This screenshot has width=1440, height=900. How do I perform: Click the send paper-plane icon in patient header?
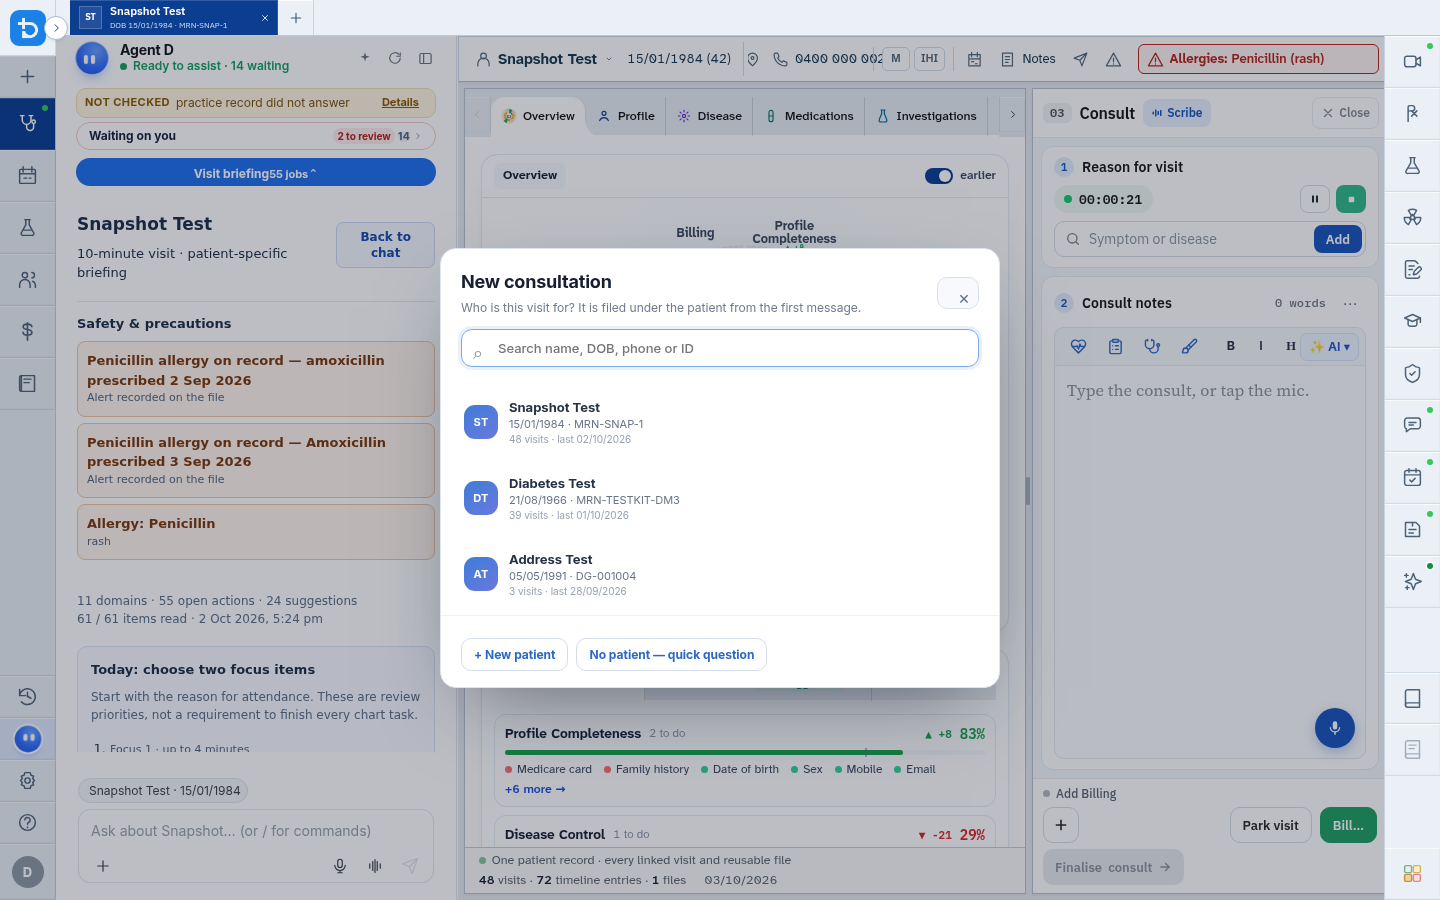pyautogui.click(x=1080, y=59)
